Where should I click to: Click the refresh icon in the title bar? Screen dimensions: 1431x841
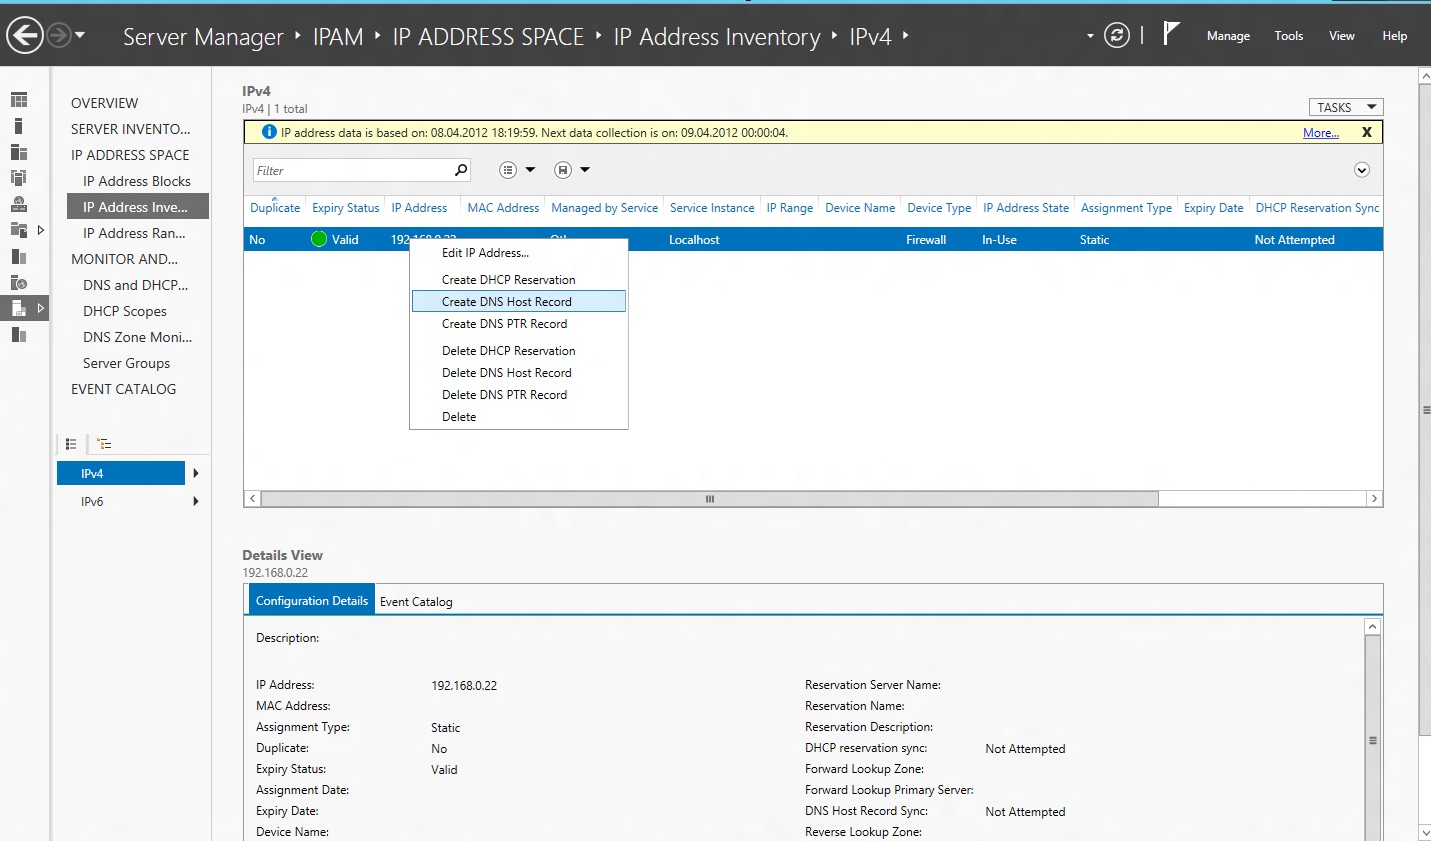[1117, 33]
